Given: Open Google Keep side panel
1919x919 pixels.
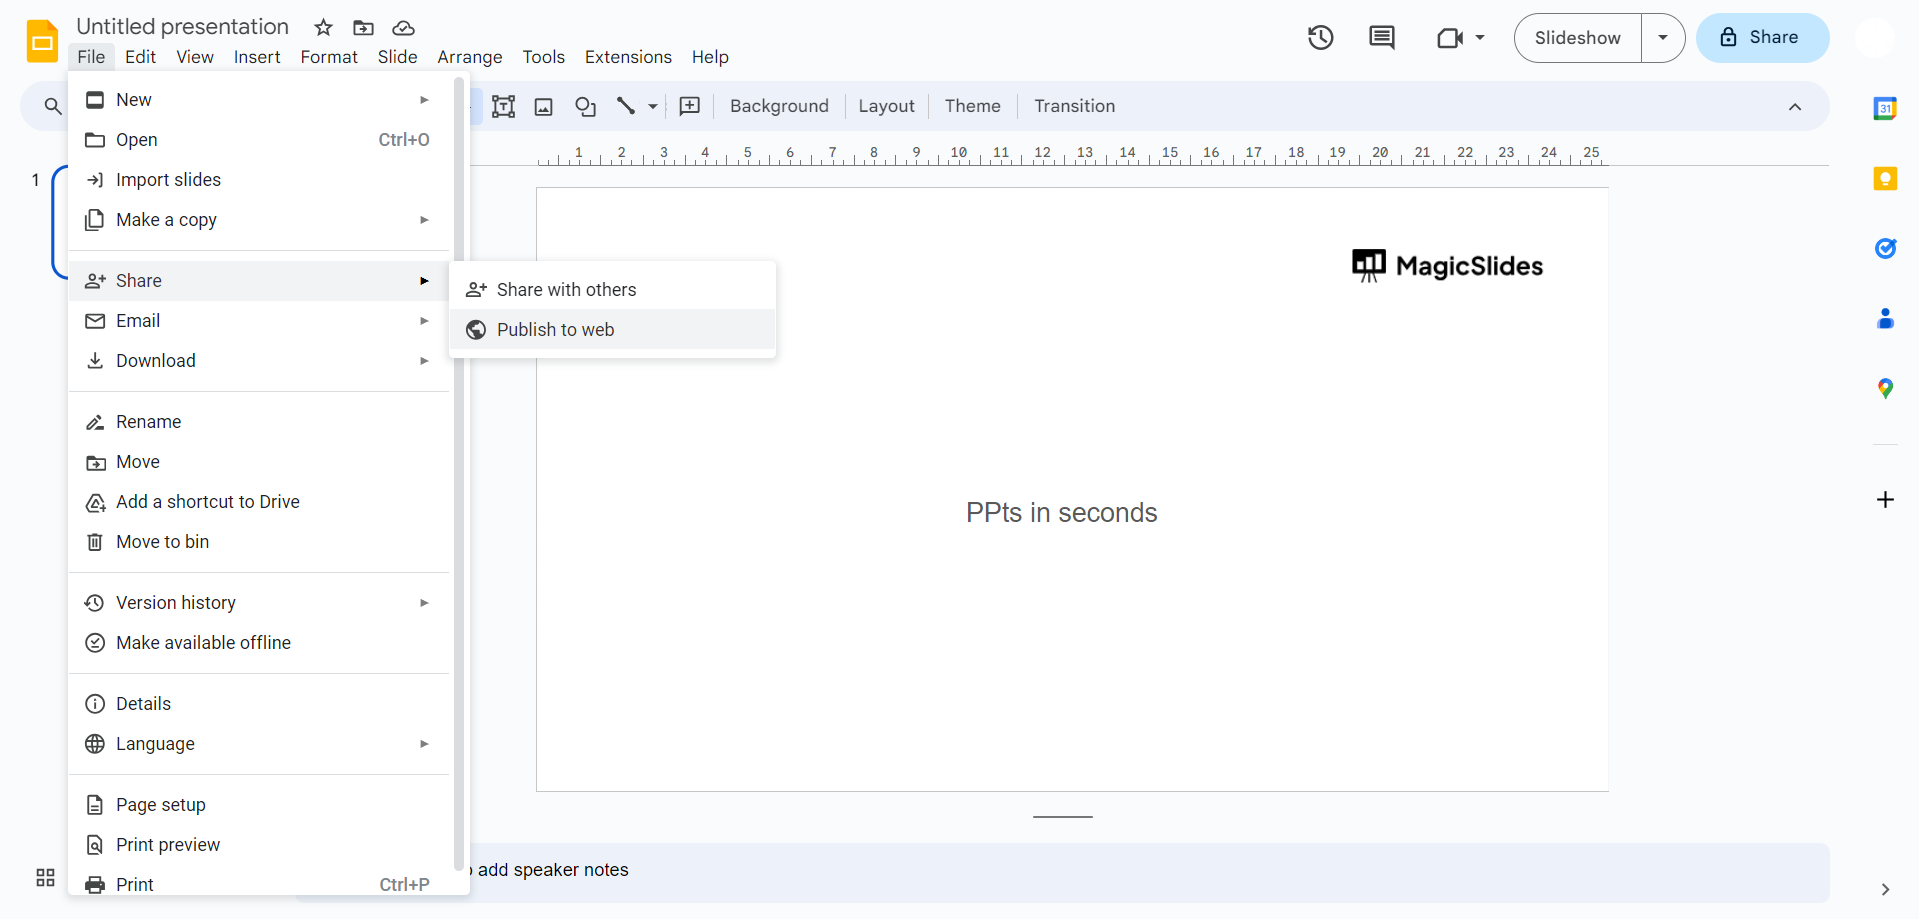Looking at the screenshot, I should (x=1885, y=178).
